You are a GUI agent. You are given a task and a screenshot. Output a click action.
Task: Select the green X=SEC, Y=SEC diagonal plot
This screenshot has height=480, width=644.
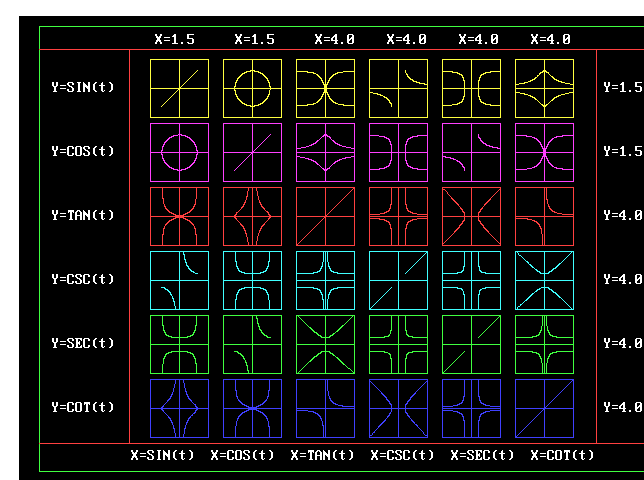pyautogui.click(x=472, y=344)
